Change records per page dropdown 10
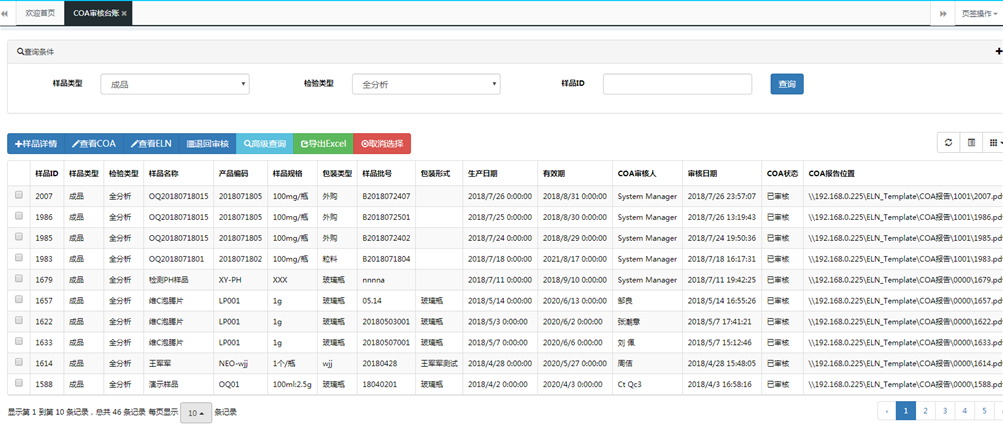1003x428 pixels. 196,413
